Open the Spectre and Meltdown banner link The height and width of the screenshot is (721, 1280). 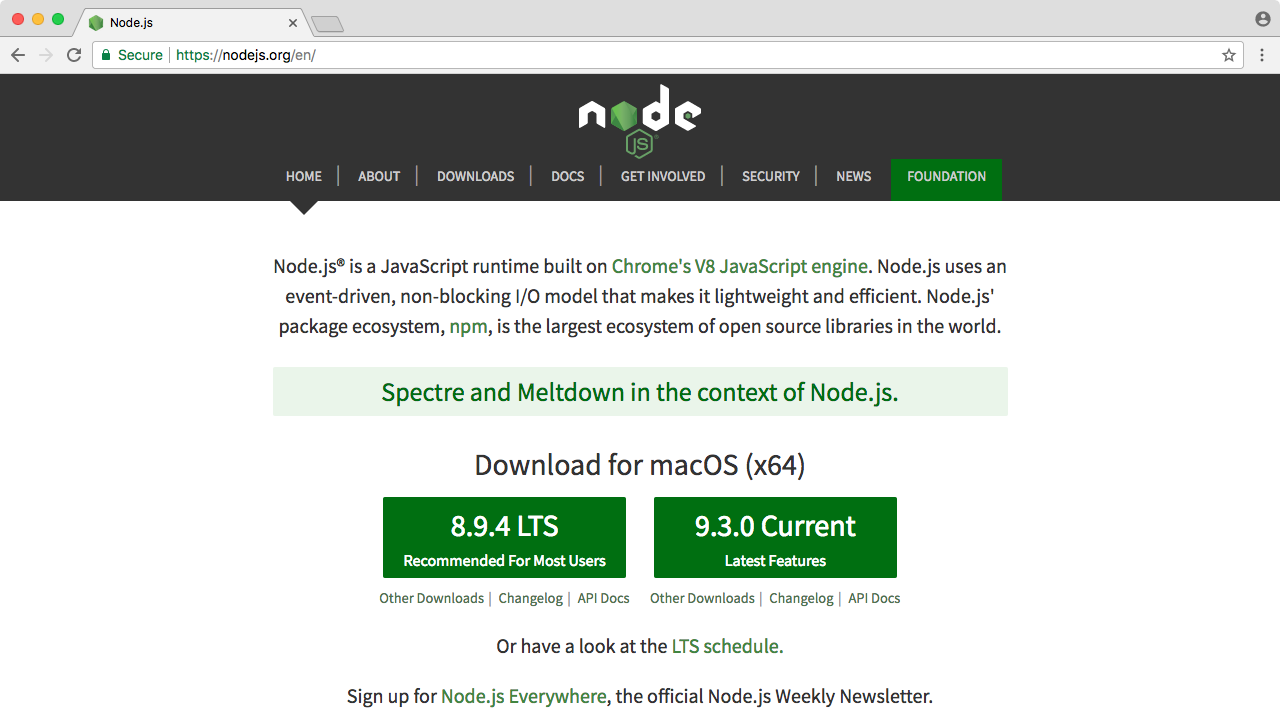640,392
